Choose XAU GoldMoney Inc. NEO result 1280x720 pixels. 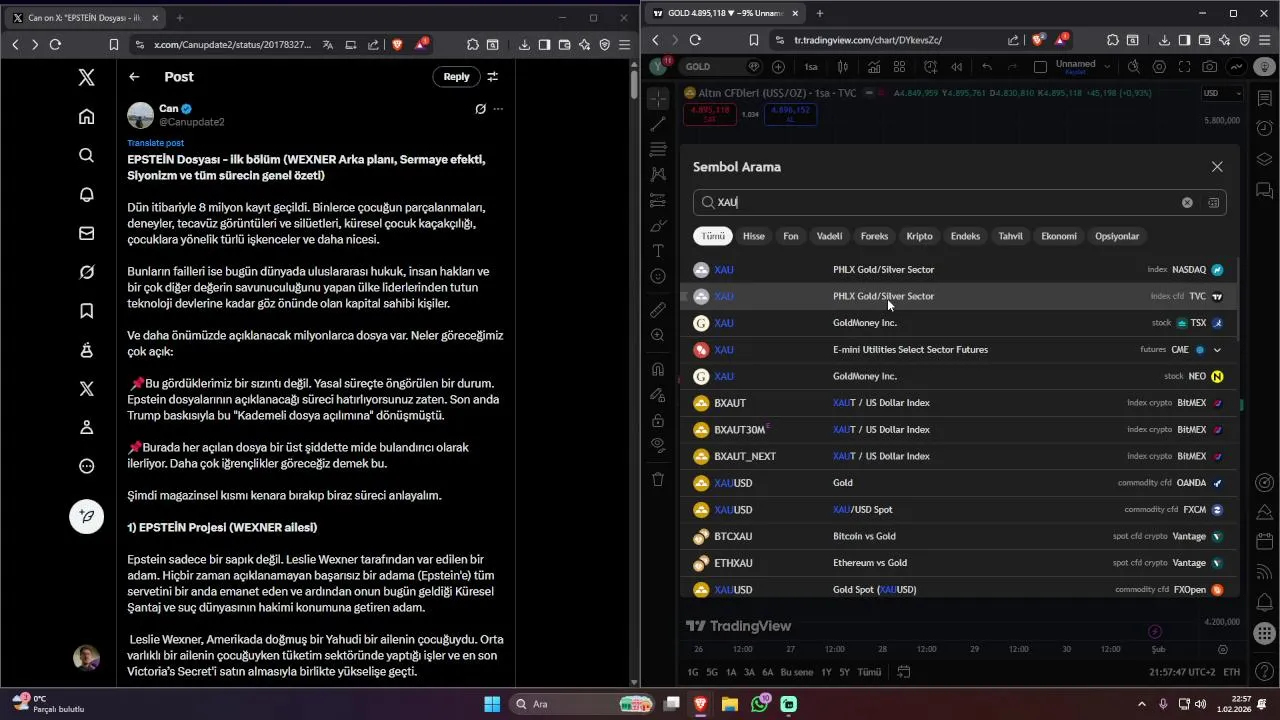(958, 376)
